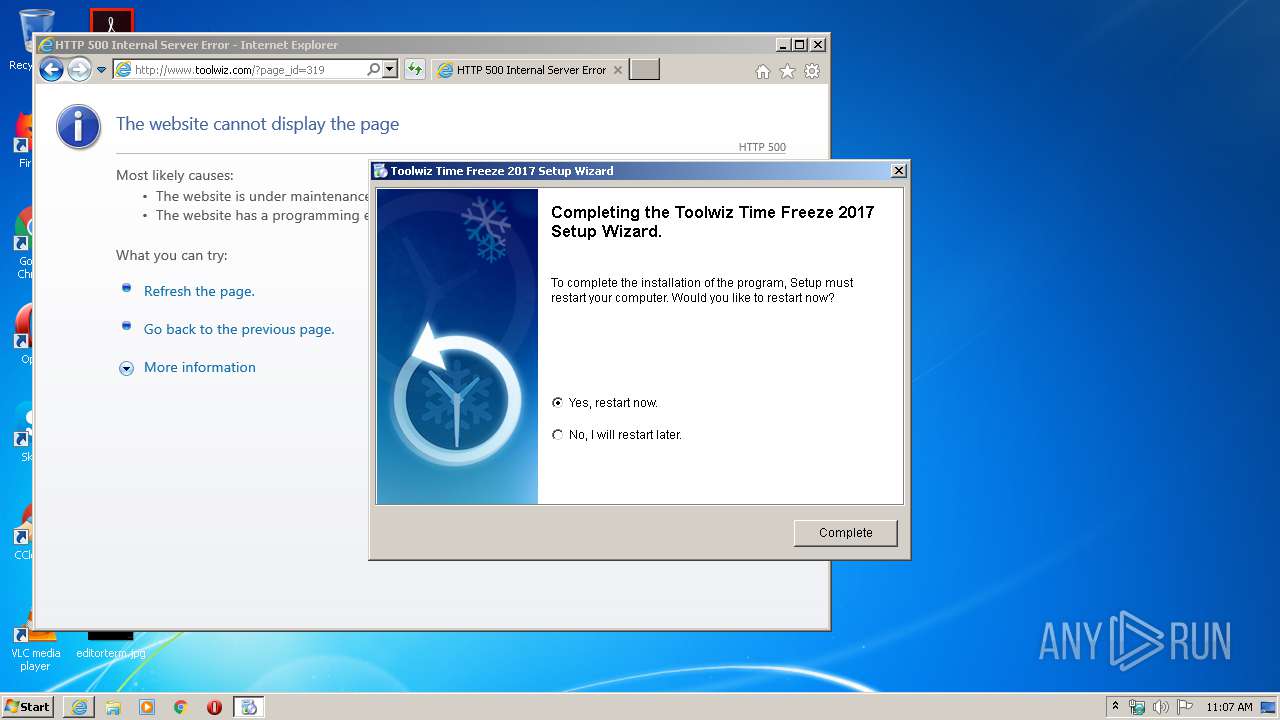Click 'The website cannot display the page' heading

click(257, 124)
